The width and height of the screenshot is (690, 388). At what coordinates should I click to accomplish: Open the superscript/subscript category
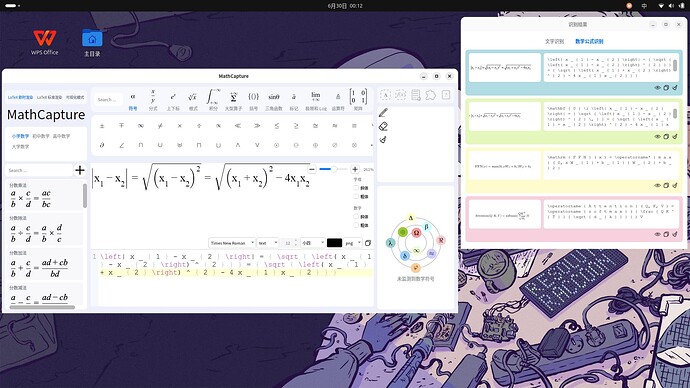tap(173, 101)
